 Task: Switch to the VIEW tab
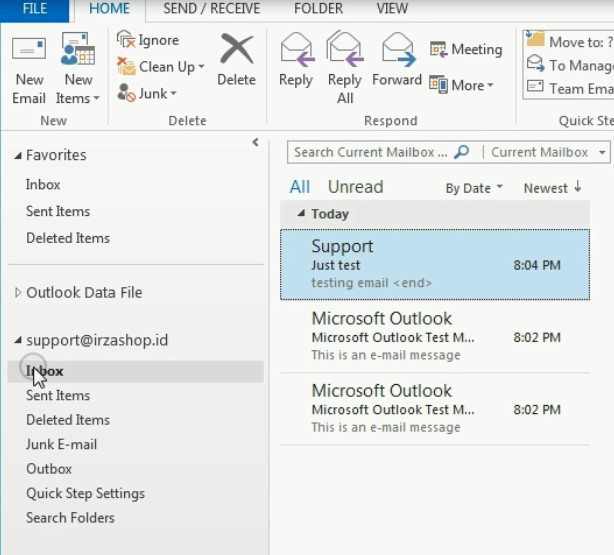click(x=392, y=9)
